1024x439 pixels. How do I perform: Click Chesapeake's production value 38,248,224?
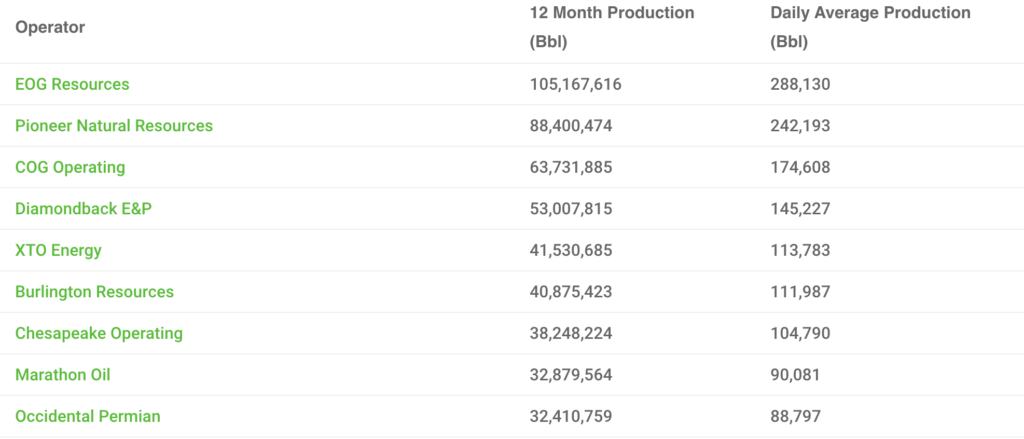point(571,333)
